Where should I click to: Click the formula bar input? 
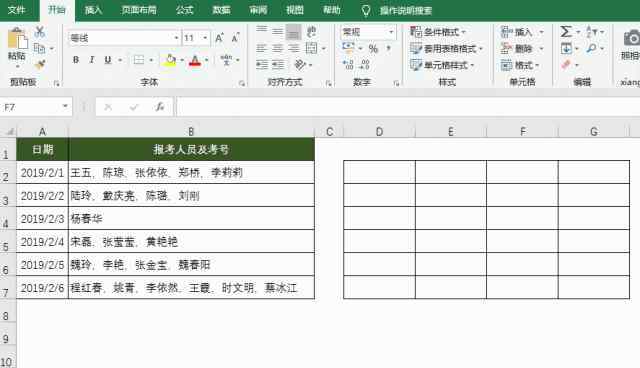408,107
